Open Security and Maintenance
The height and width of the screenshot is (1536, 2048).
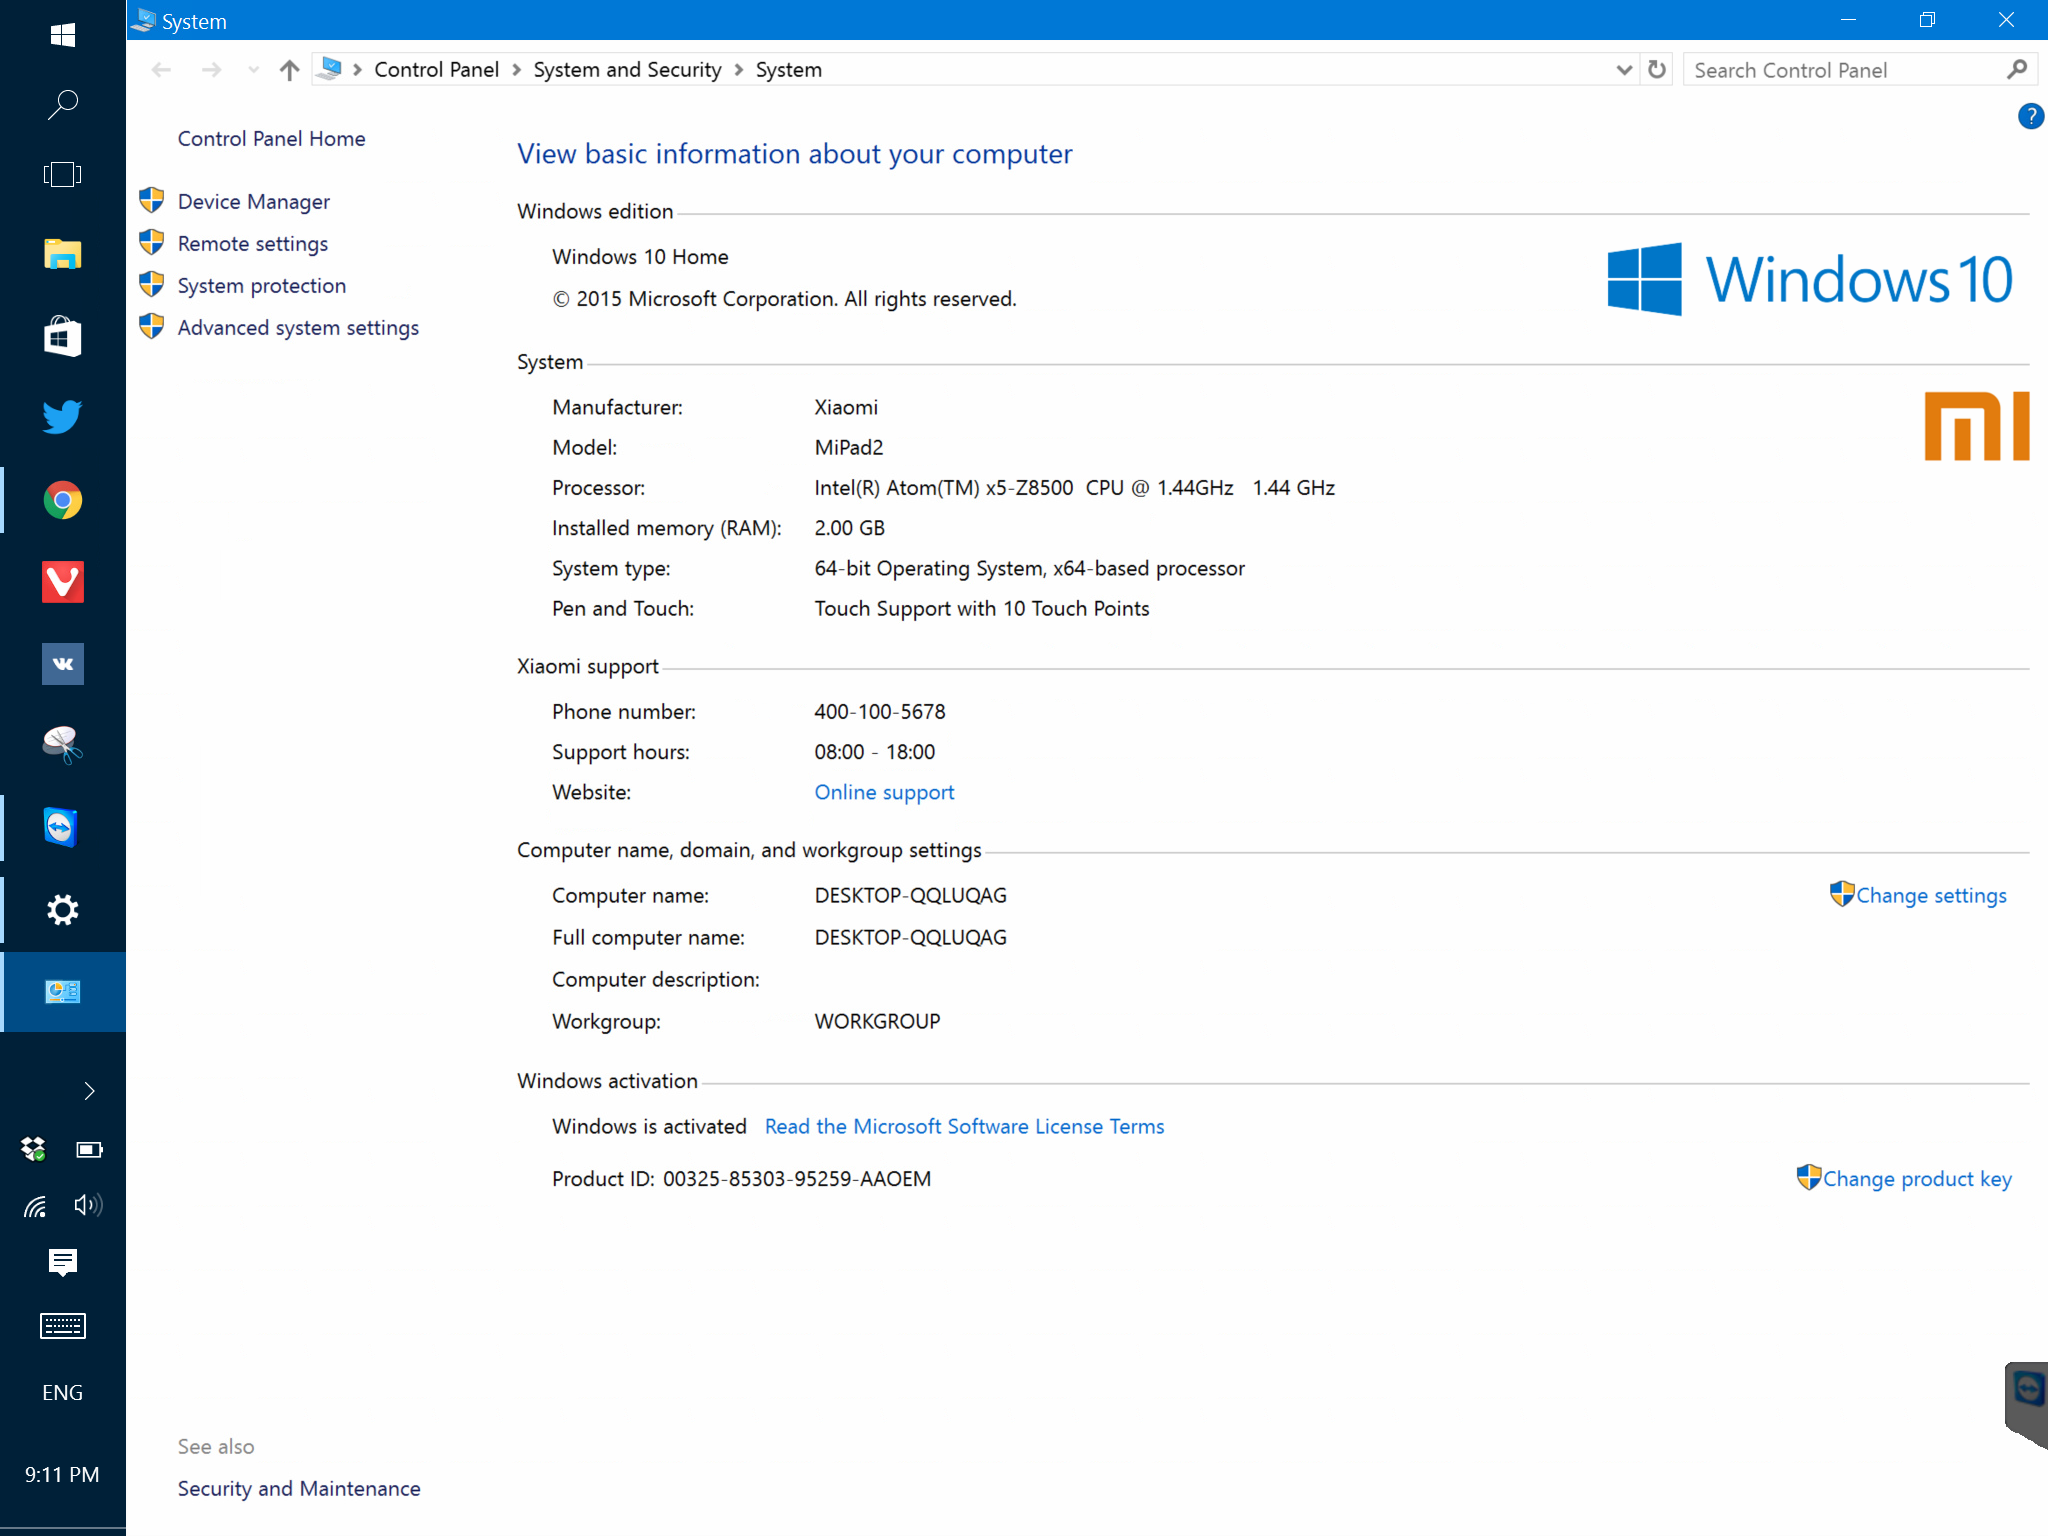point(299,1489)
